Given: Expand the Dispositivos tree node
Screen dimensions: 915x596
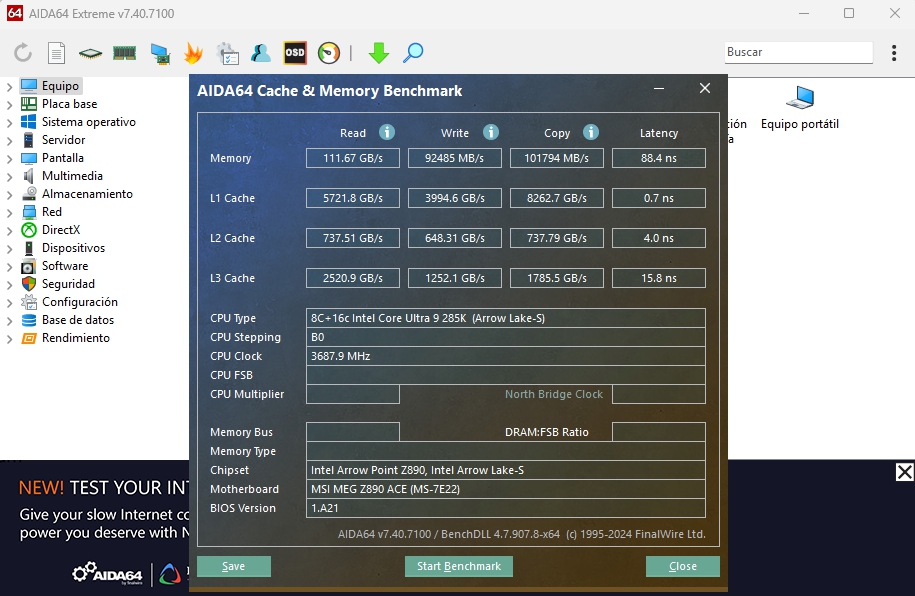Looking at the screenshot, I should pos(9,249).
